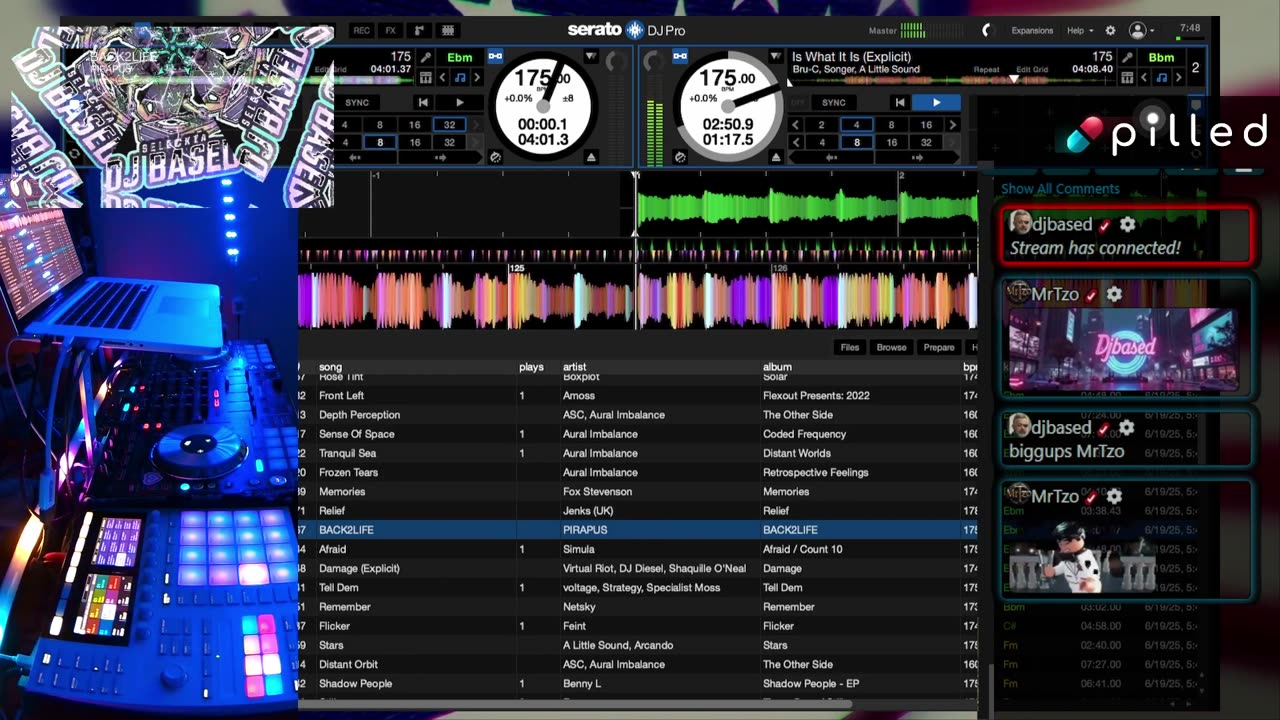Viewport: 1280px width, 720px height.
Task: Toggle the right deck slip mode icon
Action: (680, 157)
